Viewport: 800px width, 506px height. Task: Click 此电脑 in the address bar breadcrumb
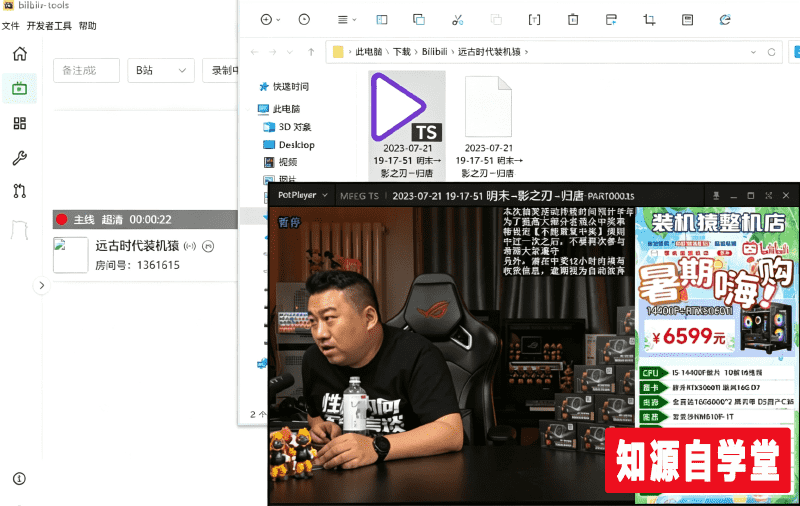(x=369, y=52)
